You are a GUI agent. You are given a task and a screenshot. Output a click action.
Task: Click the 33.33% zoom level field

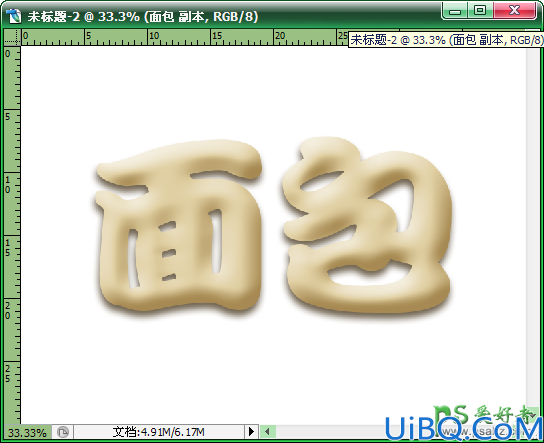[x=27, y=433]
